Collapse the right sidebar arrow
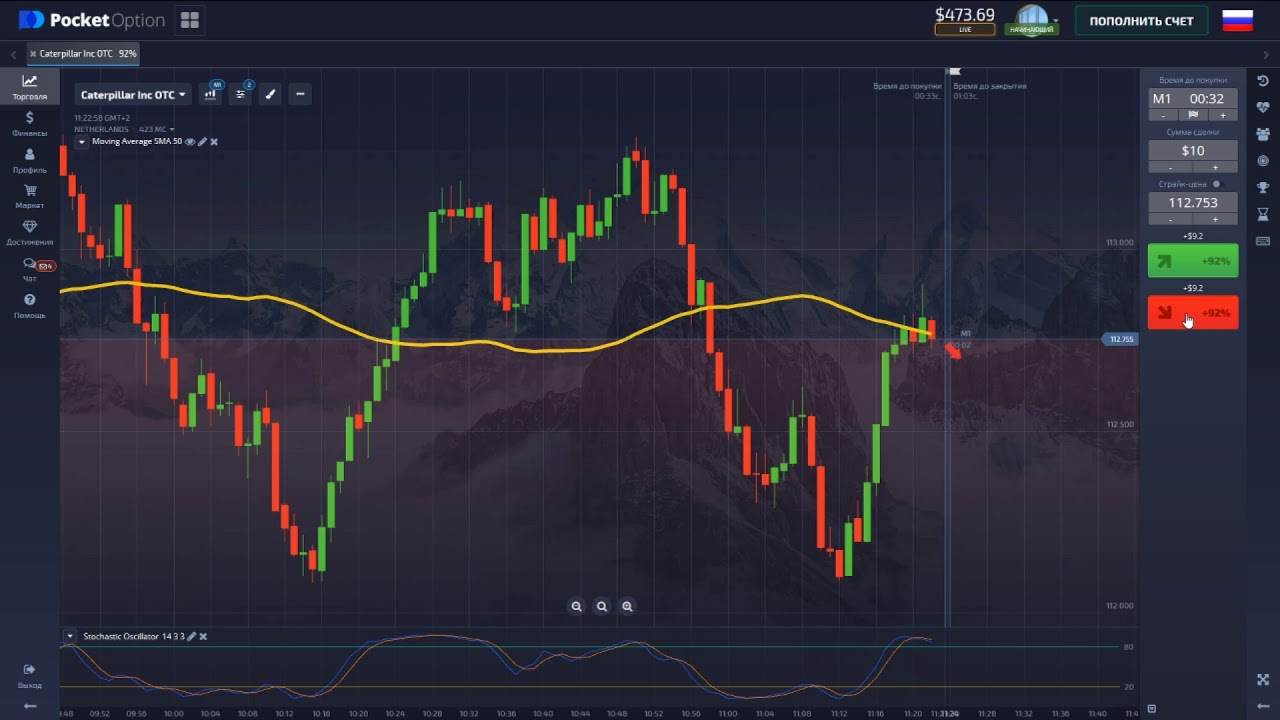Image resolution: width=1280 pixels, height=720 pixels. (x=1263, y=706)
